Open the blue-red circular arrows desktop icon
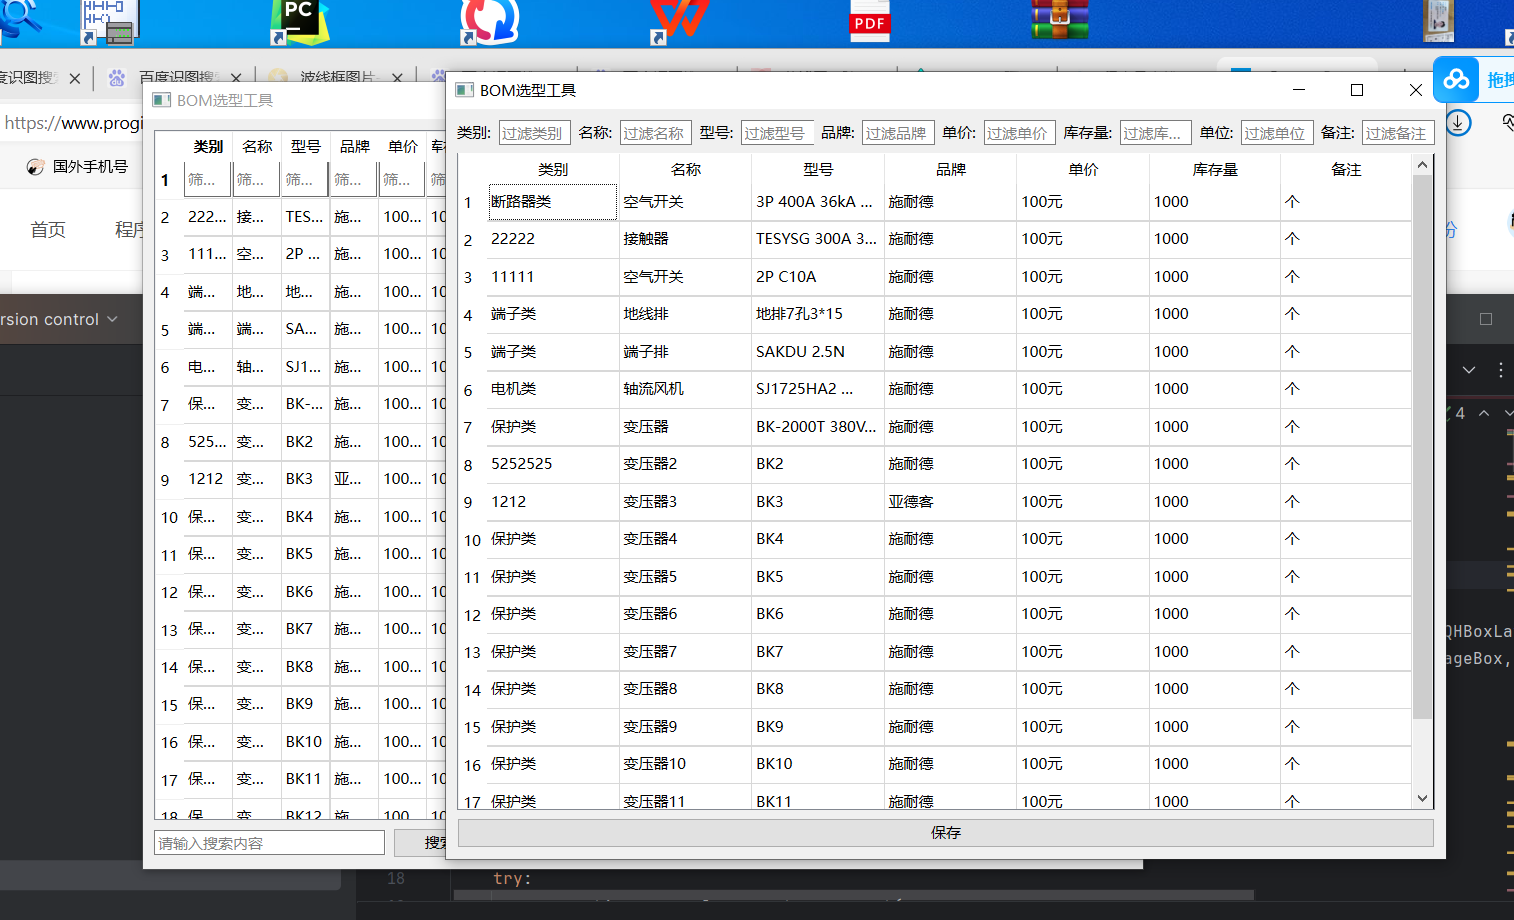The image size is (1514, 920). 490,21
